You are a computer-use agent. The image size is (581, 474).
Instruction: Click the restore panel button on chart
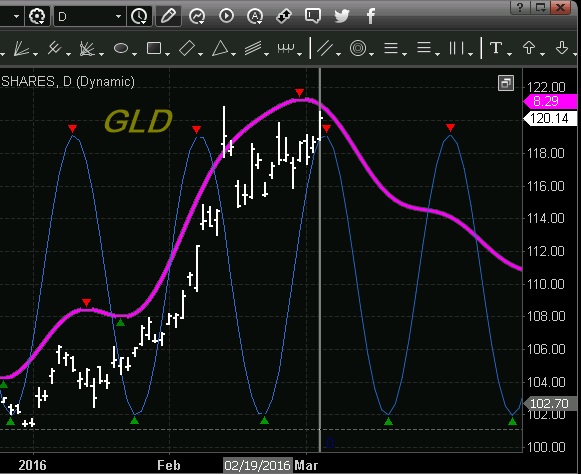pos(506,83)
